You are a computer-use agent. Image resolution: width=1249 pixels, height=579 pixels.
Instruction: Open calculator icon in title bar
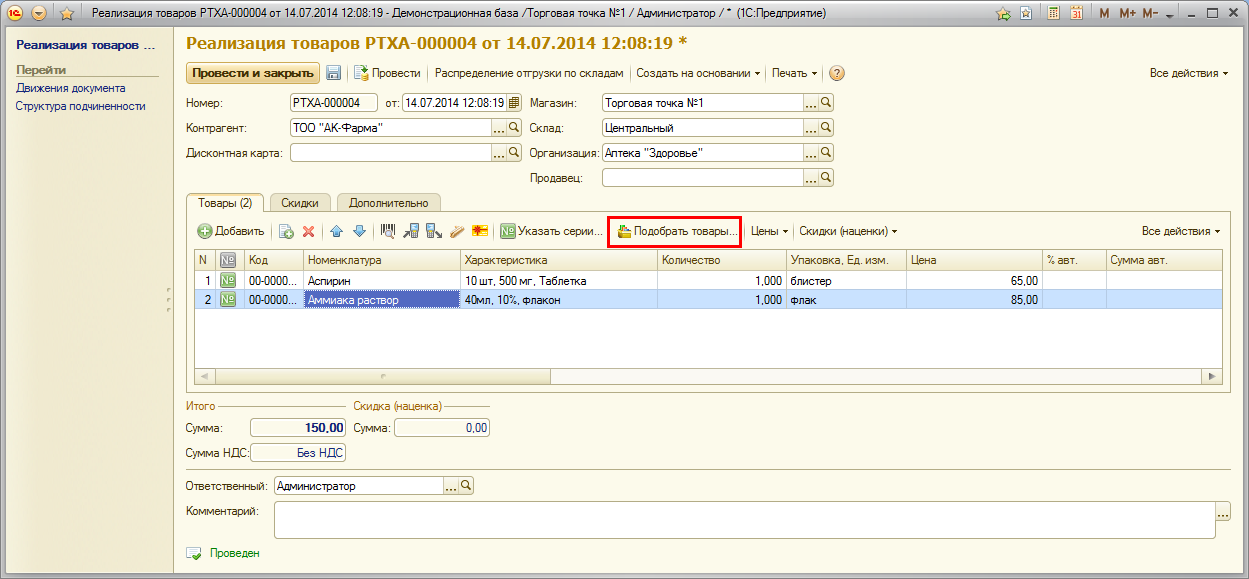[1054, 14]
